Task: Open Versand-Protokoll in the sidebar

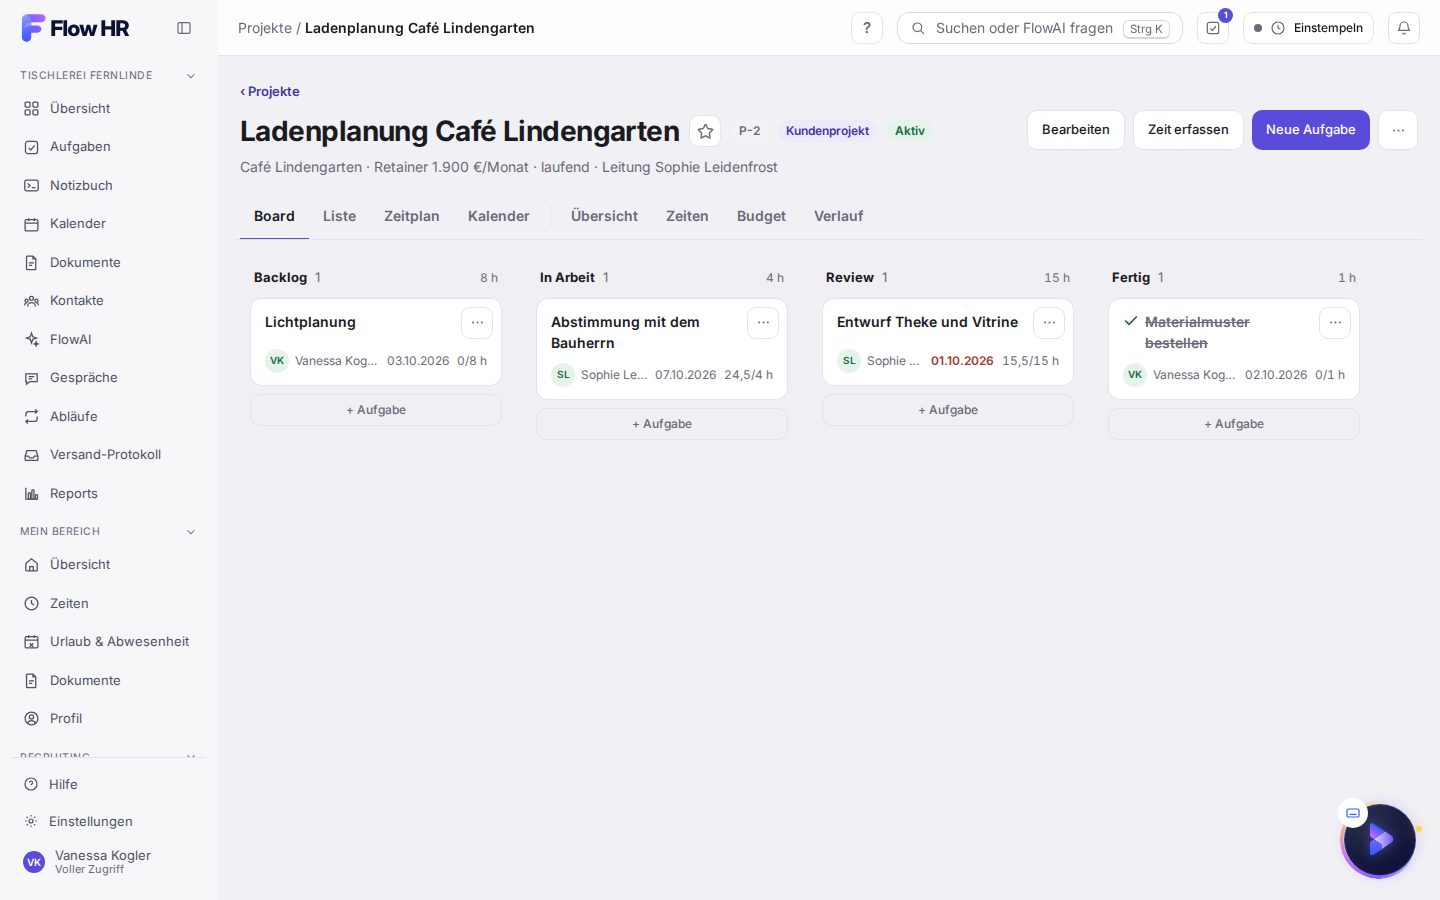Action: click(x=109, y=454)
